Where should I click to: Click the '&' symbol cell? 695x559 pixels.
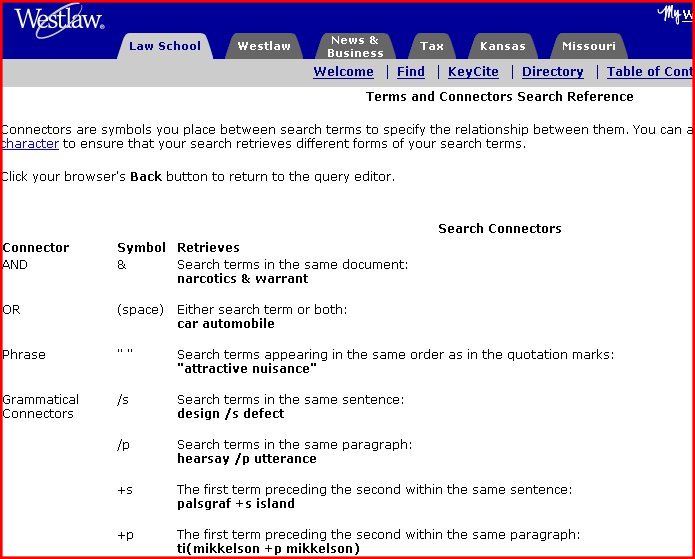pos(121,265)
